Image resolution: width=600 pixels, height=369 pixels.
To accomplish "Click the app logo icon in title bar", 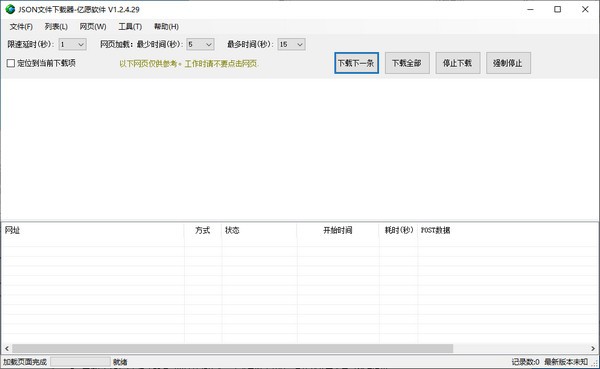I will click(x=10, y=9).
